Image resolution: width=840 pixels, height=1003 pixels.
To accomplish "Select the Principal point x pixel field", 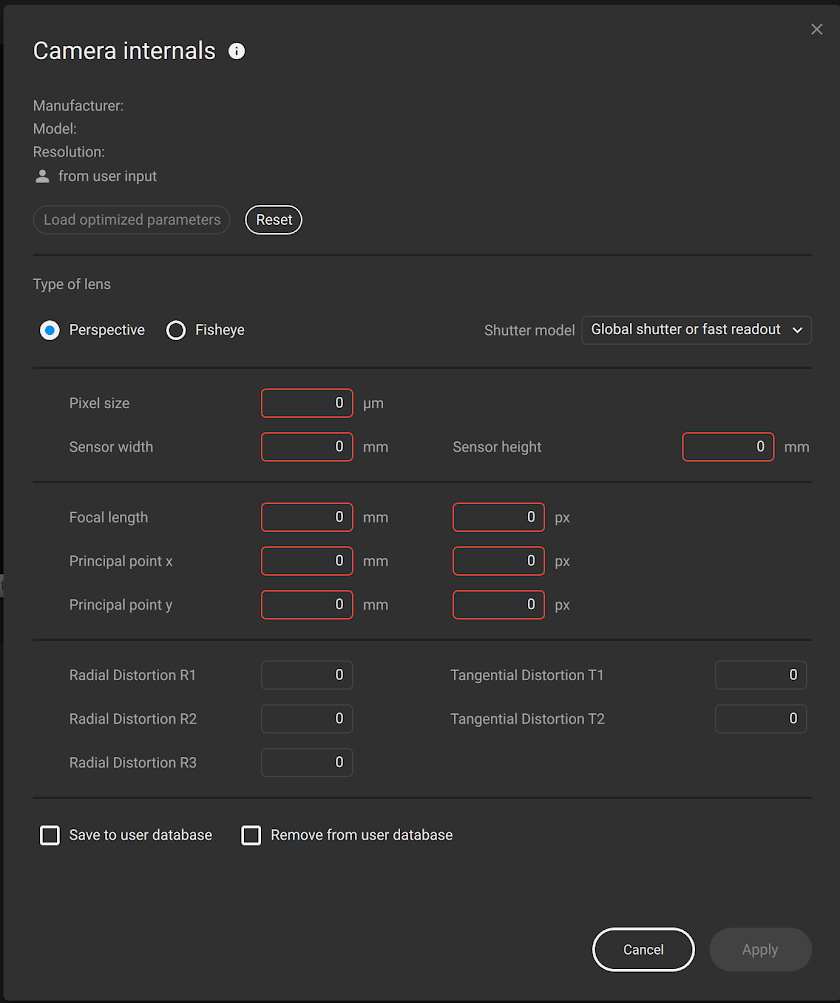I will click(x=498, y=561).
